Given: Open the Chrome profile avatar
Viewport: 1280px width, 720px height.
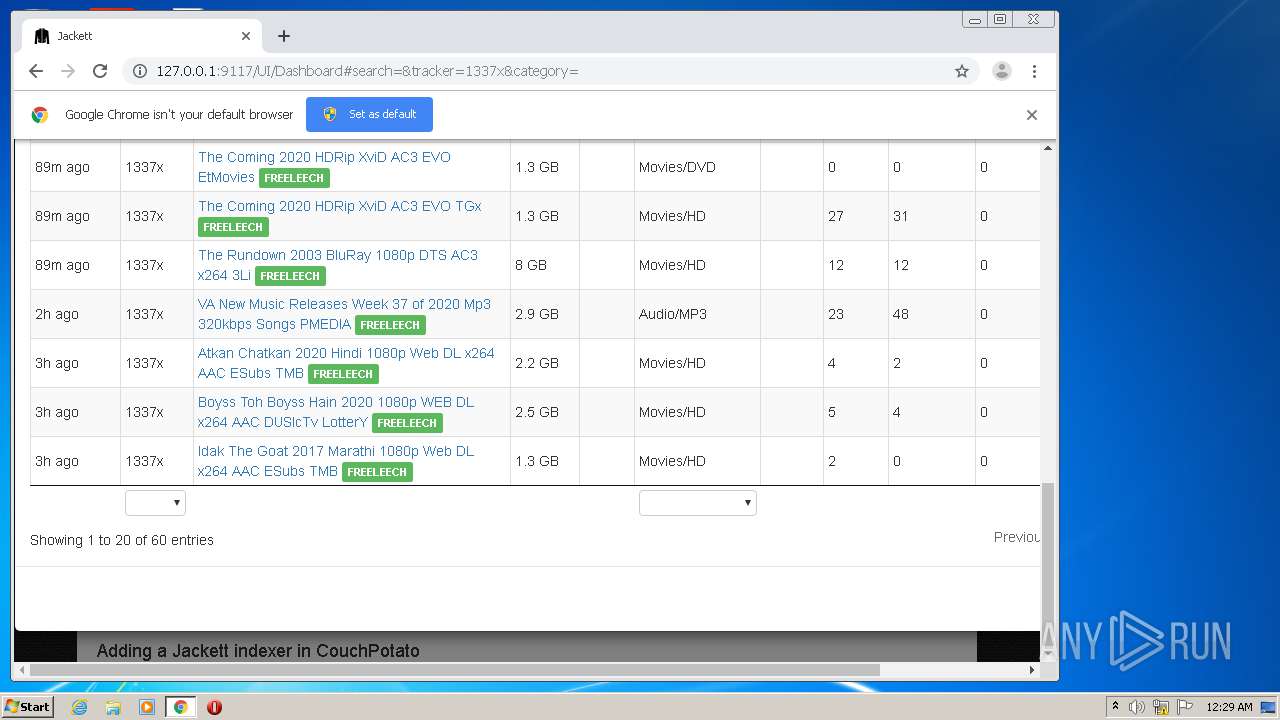Looking at the screenshot, I should [1001, 71].
